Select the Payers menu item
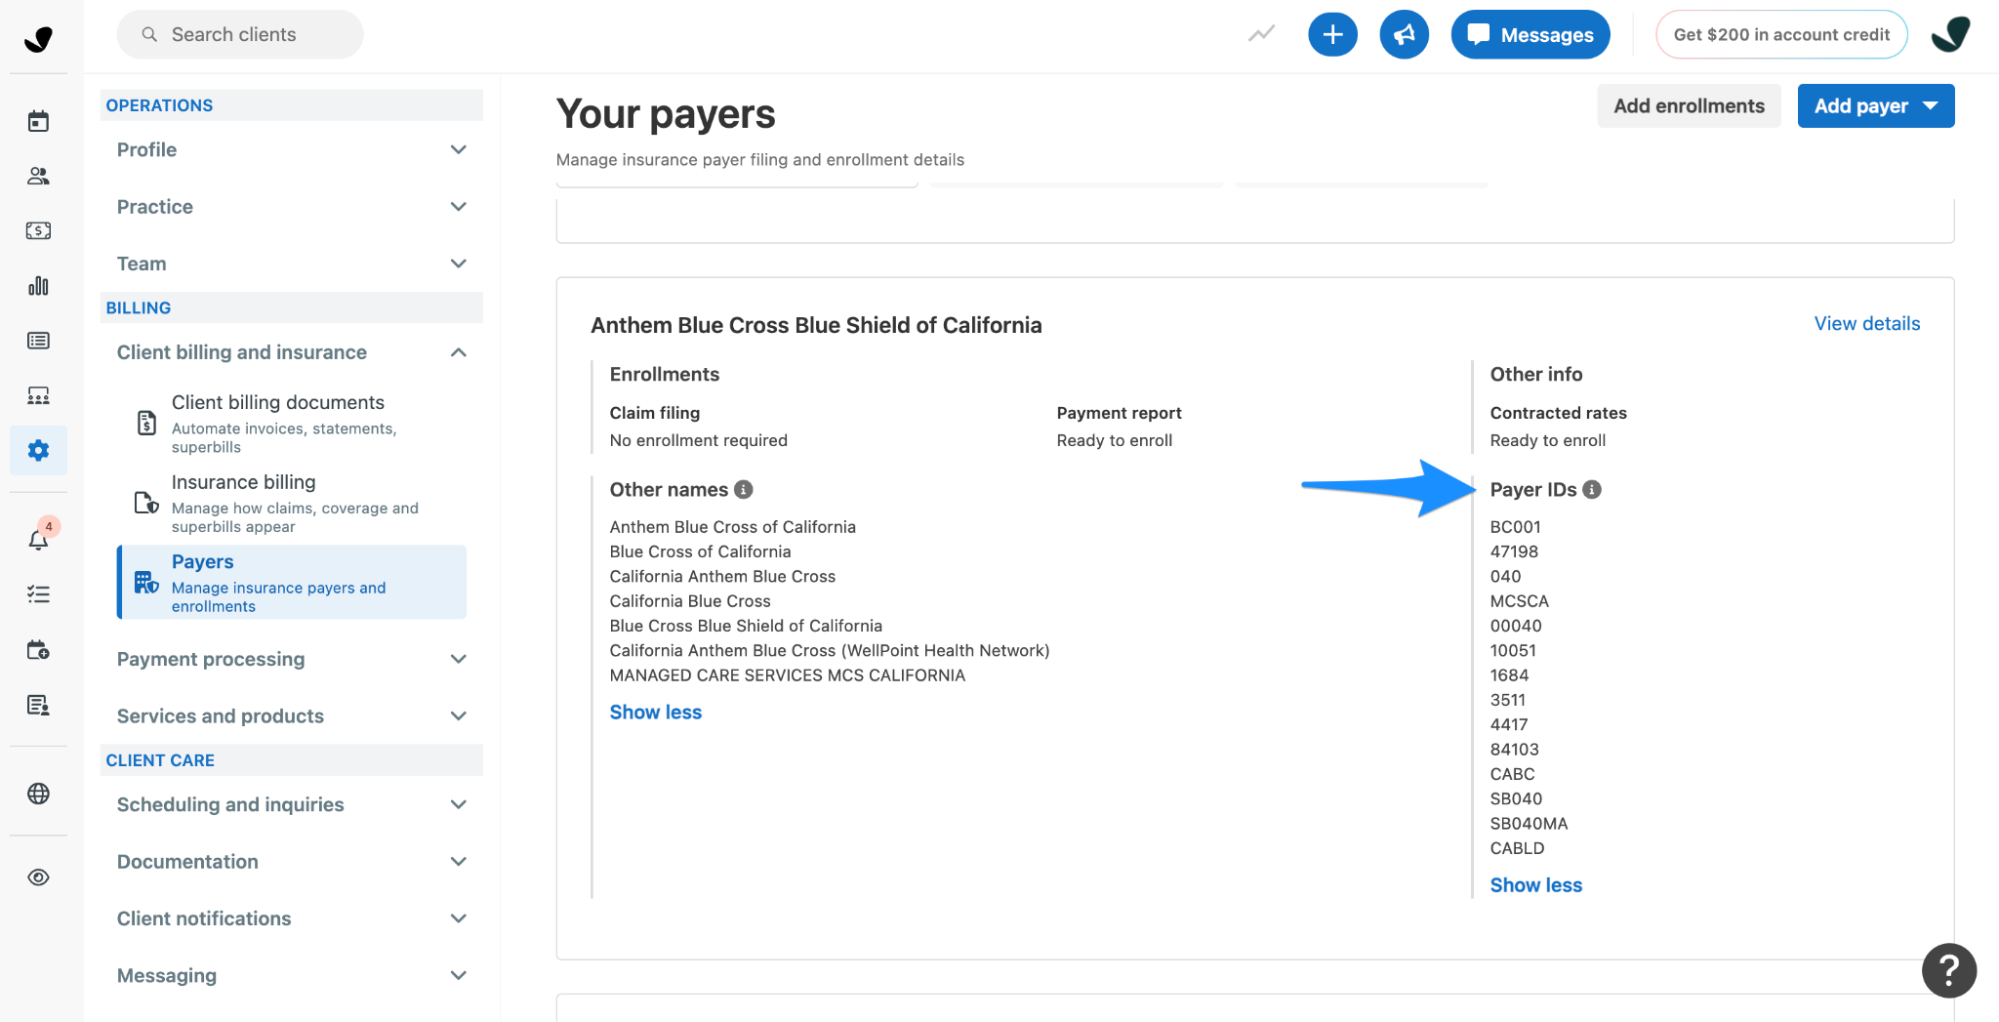 [291, 582]
